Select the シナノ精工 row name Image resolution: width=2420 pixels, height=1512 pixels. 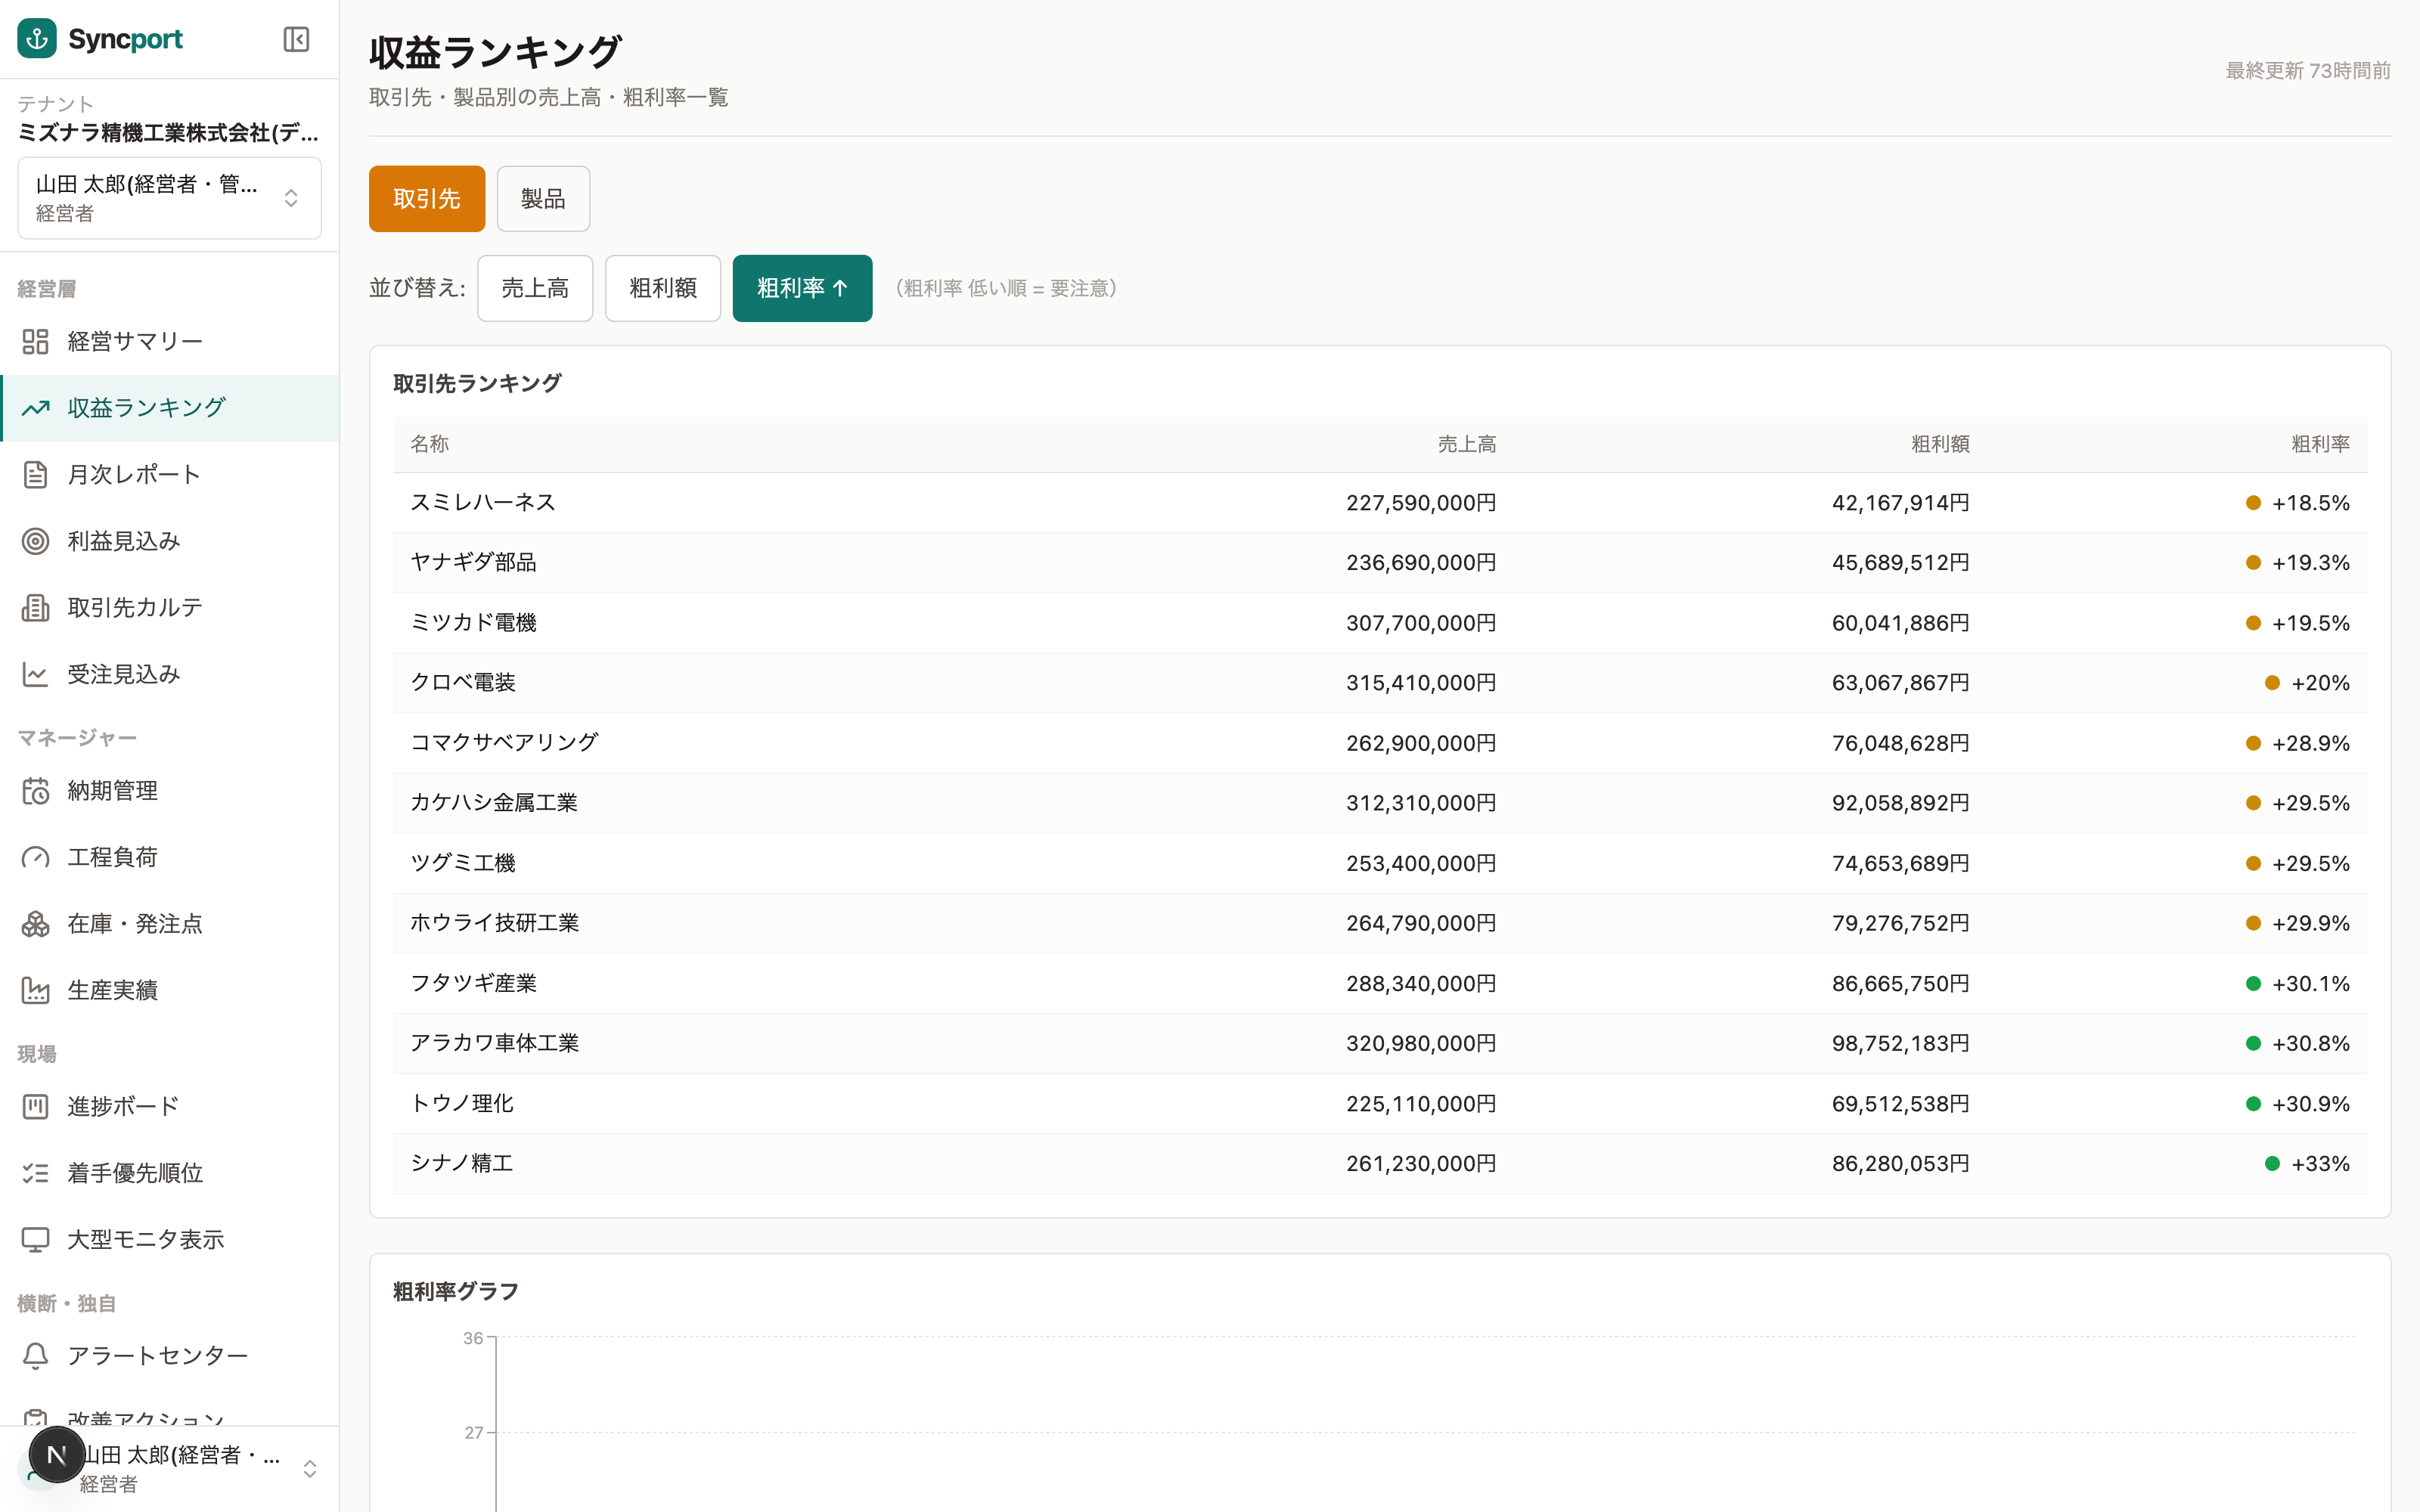click(462, 1164)
